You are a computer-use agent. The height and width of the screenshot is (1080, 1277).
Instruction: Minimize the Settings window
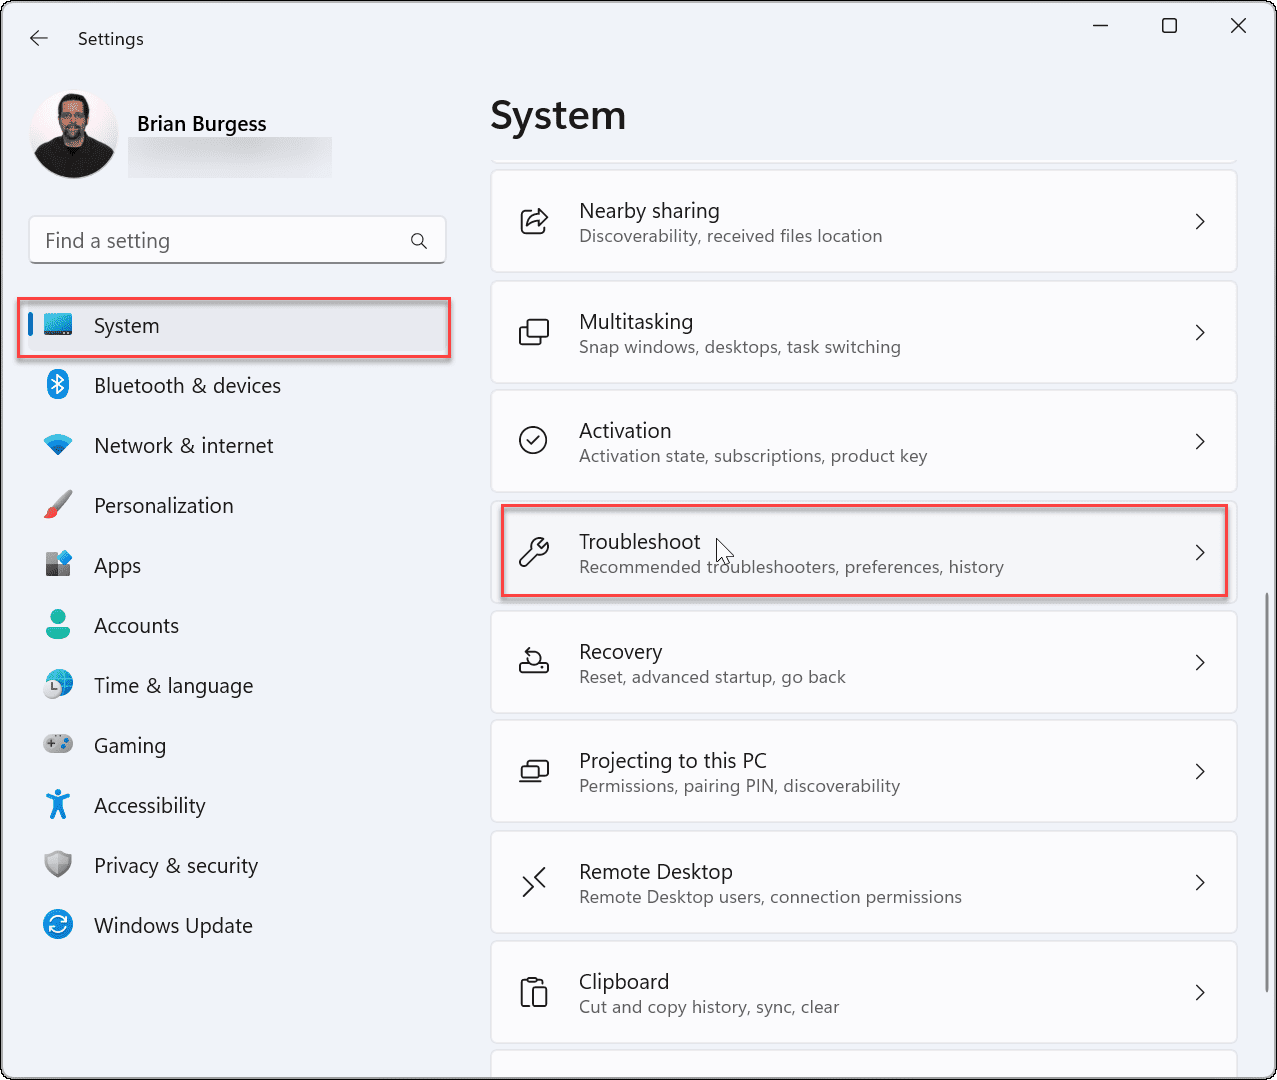(x=1101, y=26)
